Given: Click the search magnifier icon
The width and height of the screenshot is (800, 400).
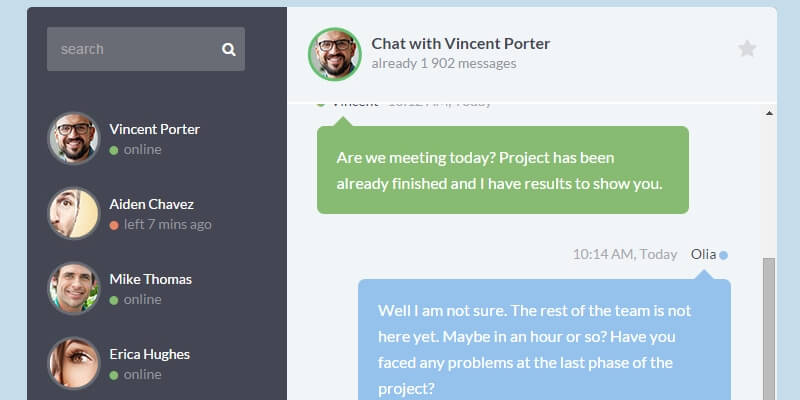Looking at the screenshot, I should (x=229, y=49).
